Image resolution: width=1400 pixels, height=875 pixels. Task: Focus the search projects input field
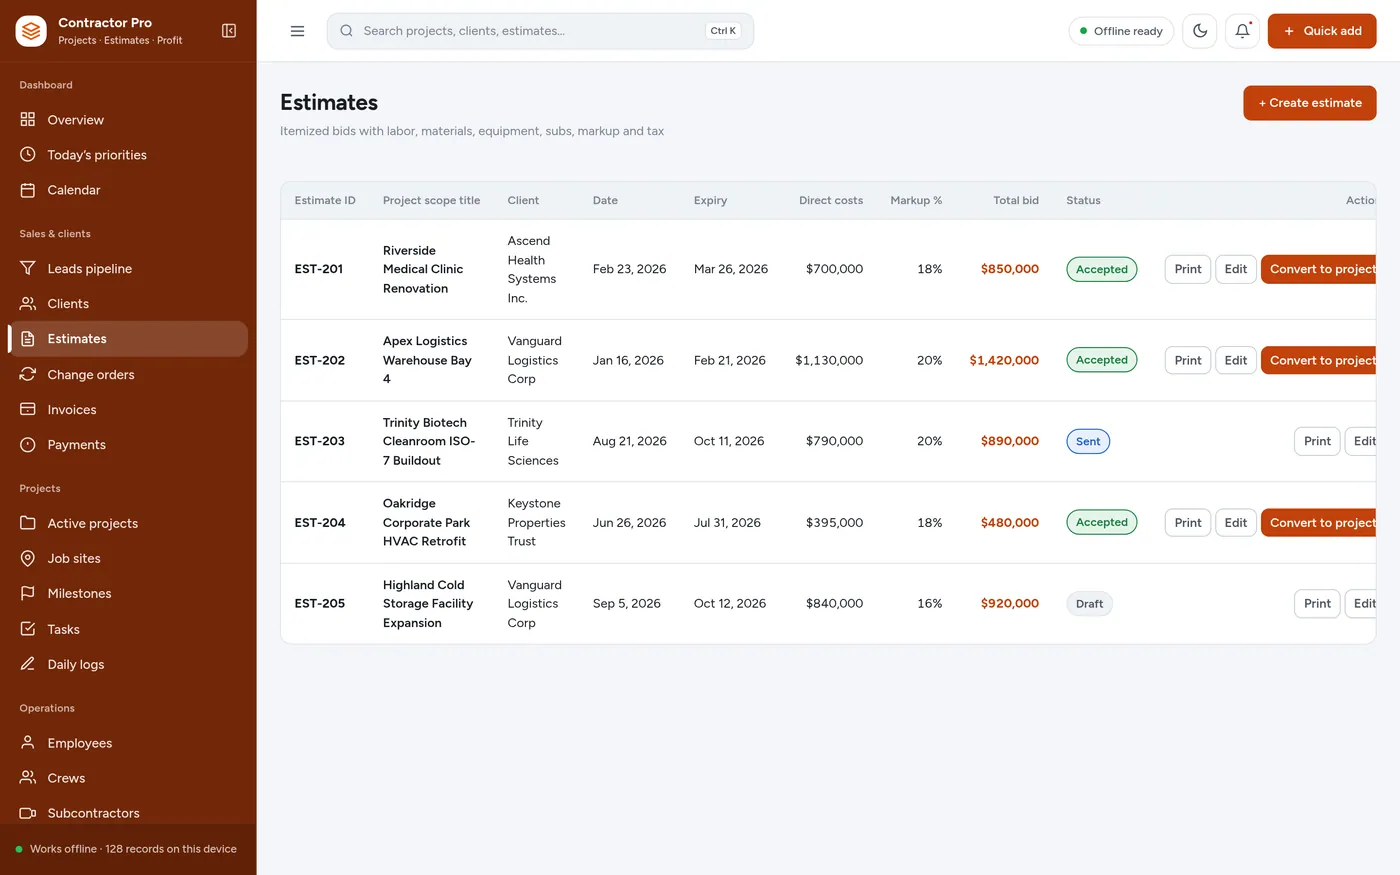tap(540, 31)
